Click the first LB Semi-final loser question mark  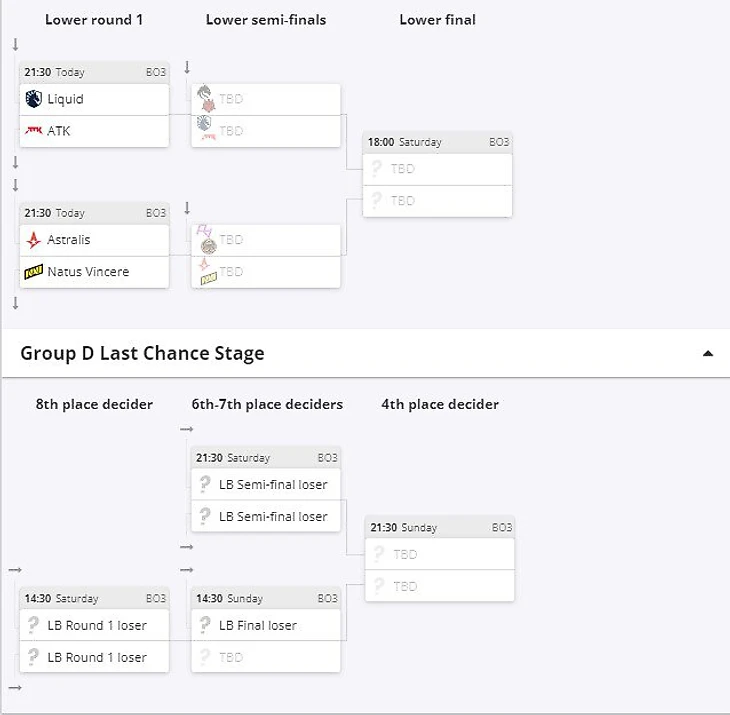click(x=205, y=485)
